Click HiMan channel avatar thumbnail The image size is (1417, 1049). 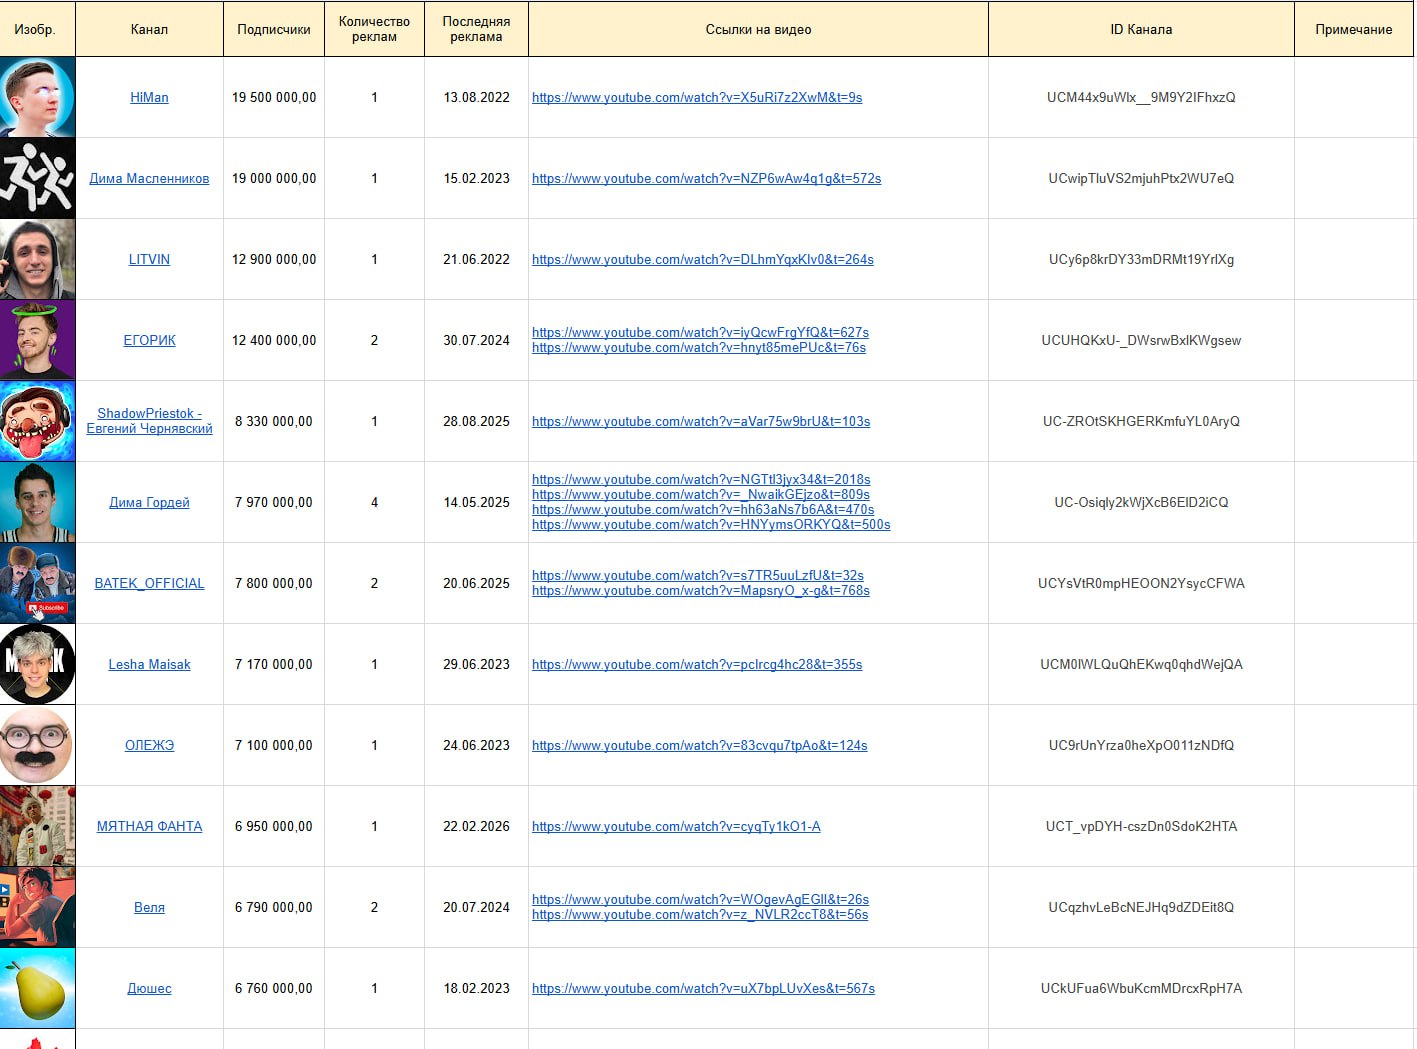37,97
